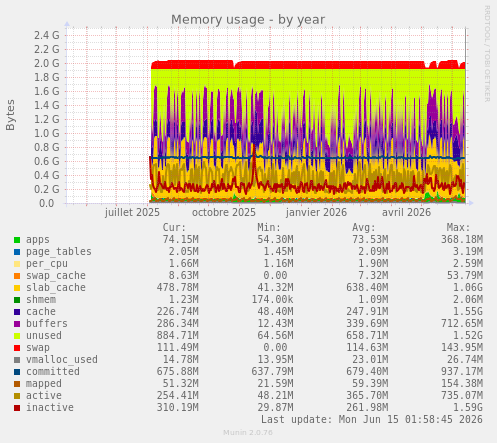
Task: Click the 'Cur:' column header
Action: point(174,228)
